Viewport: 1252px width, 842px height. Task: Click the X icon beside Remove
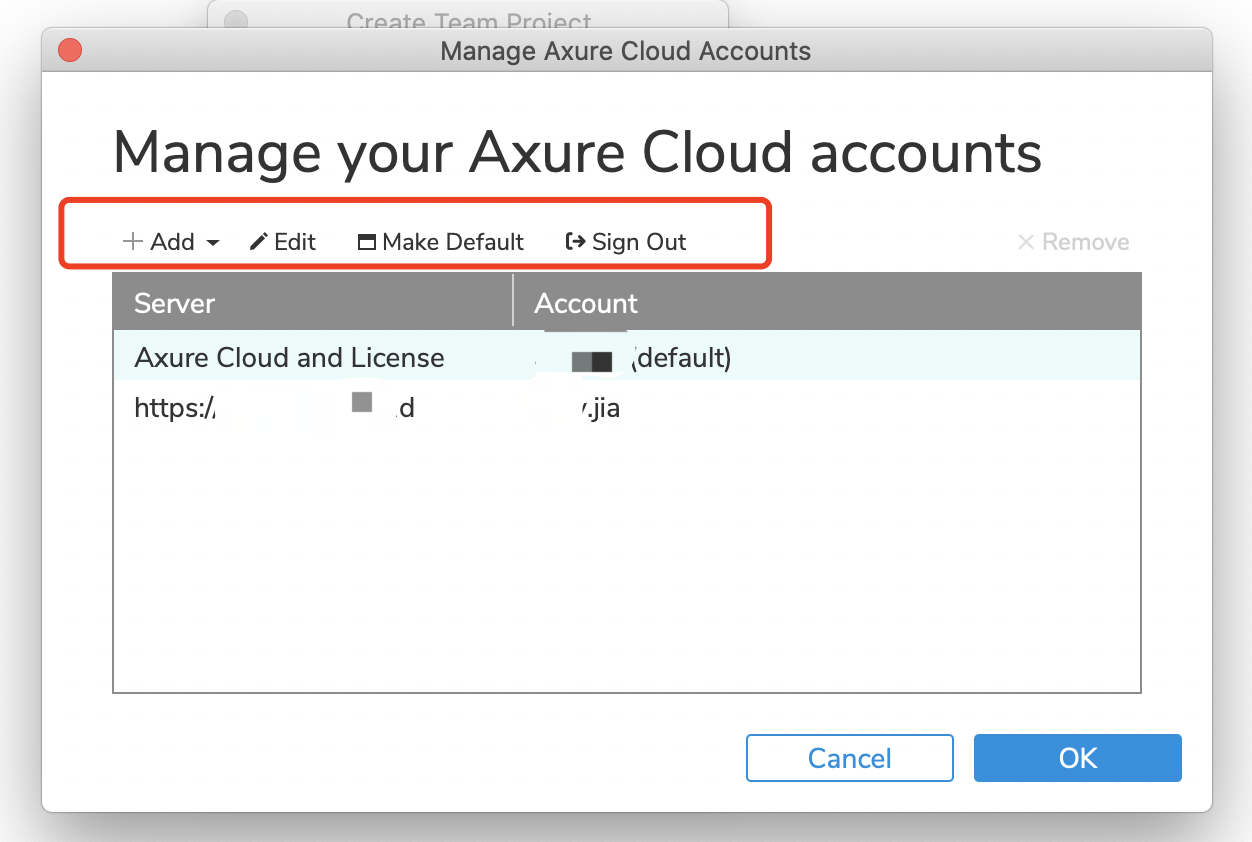coord(1025,242)
